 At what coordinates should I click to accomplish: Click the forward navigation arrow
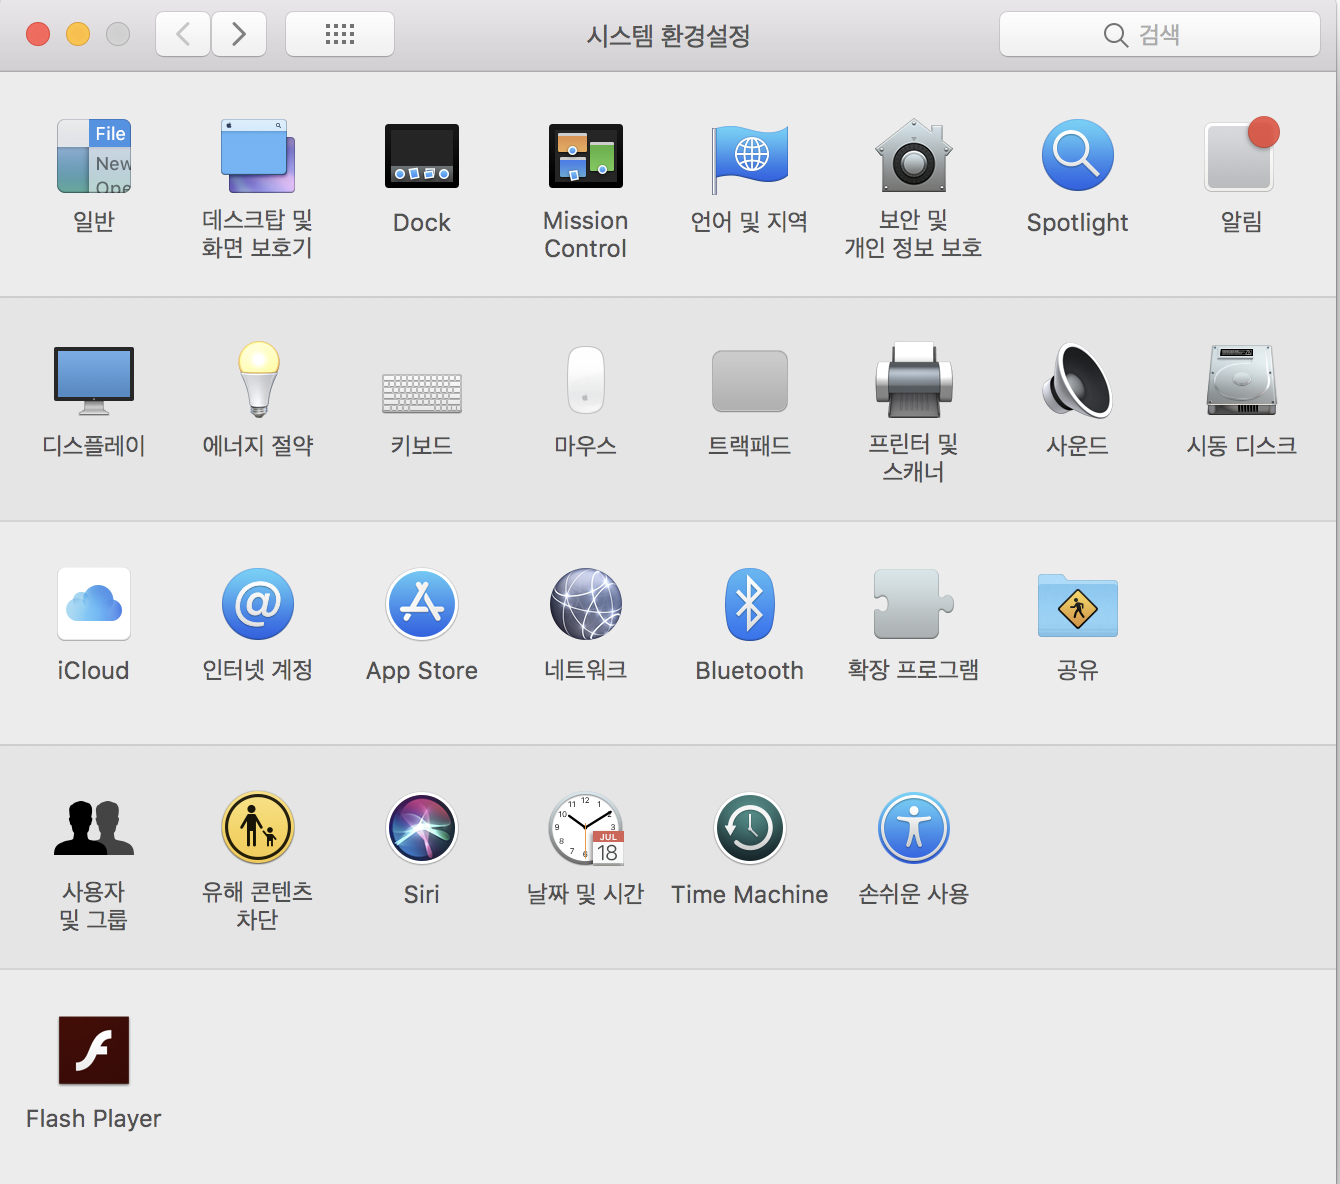pos(239,34)
